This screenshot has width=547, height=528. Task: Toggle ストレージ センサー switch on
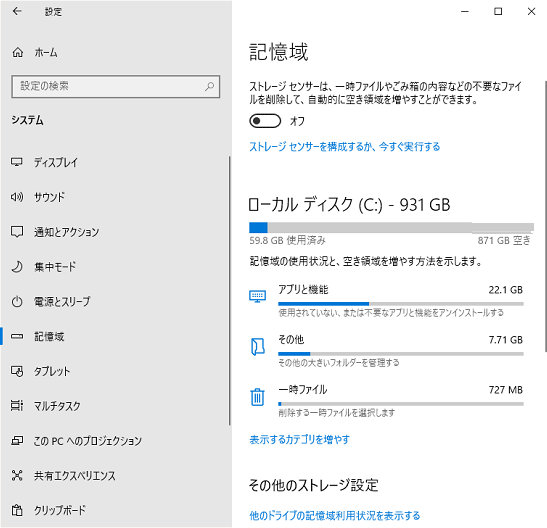pos(265,121)
